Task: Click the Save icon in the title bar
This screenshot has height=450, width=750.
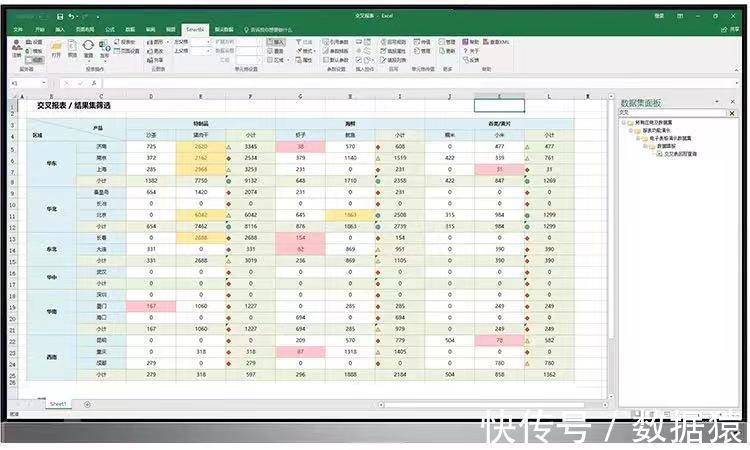Action: click(x=60, y=17)
